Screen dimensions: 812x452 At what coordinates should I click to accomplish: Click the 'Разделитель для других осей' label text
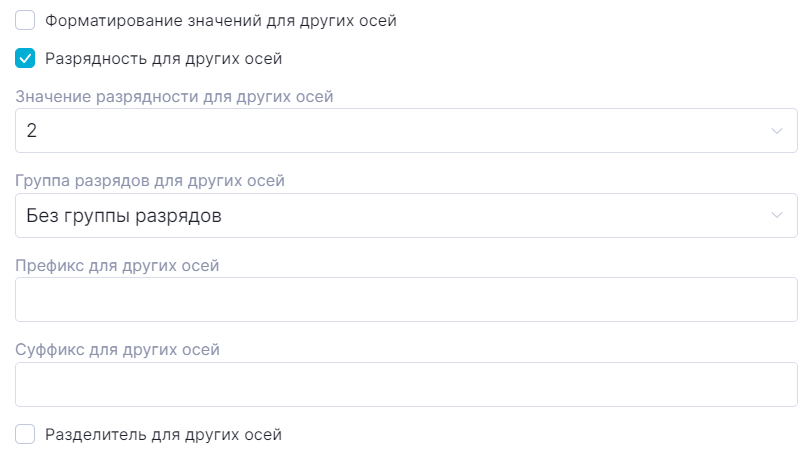[163, 434]
